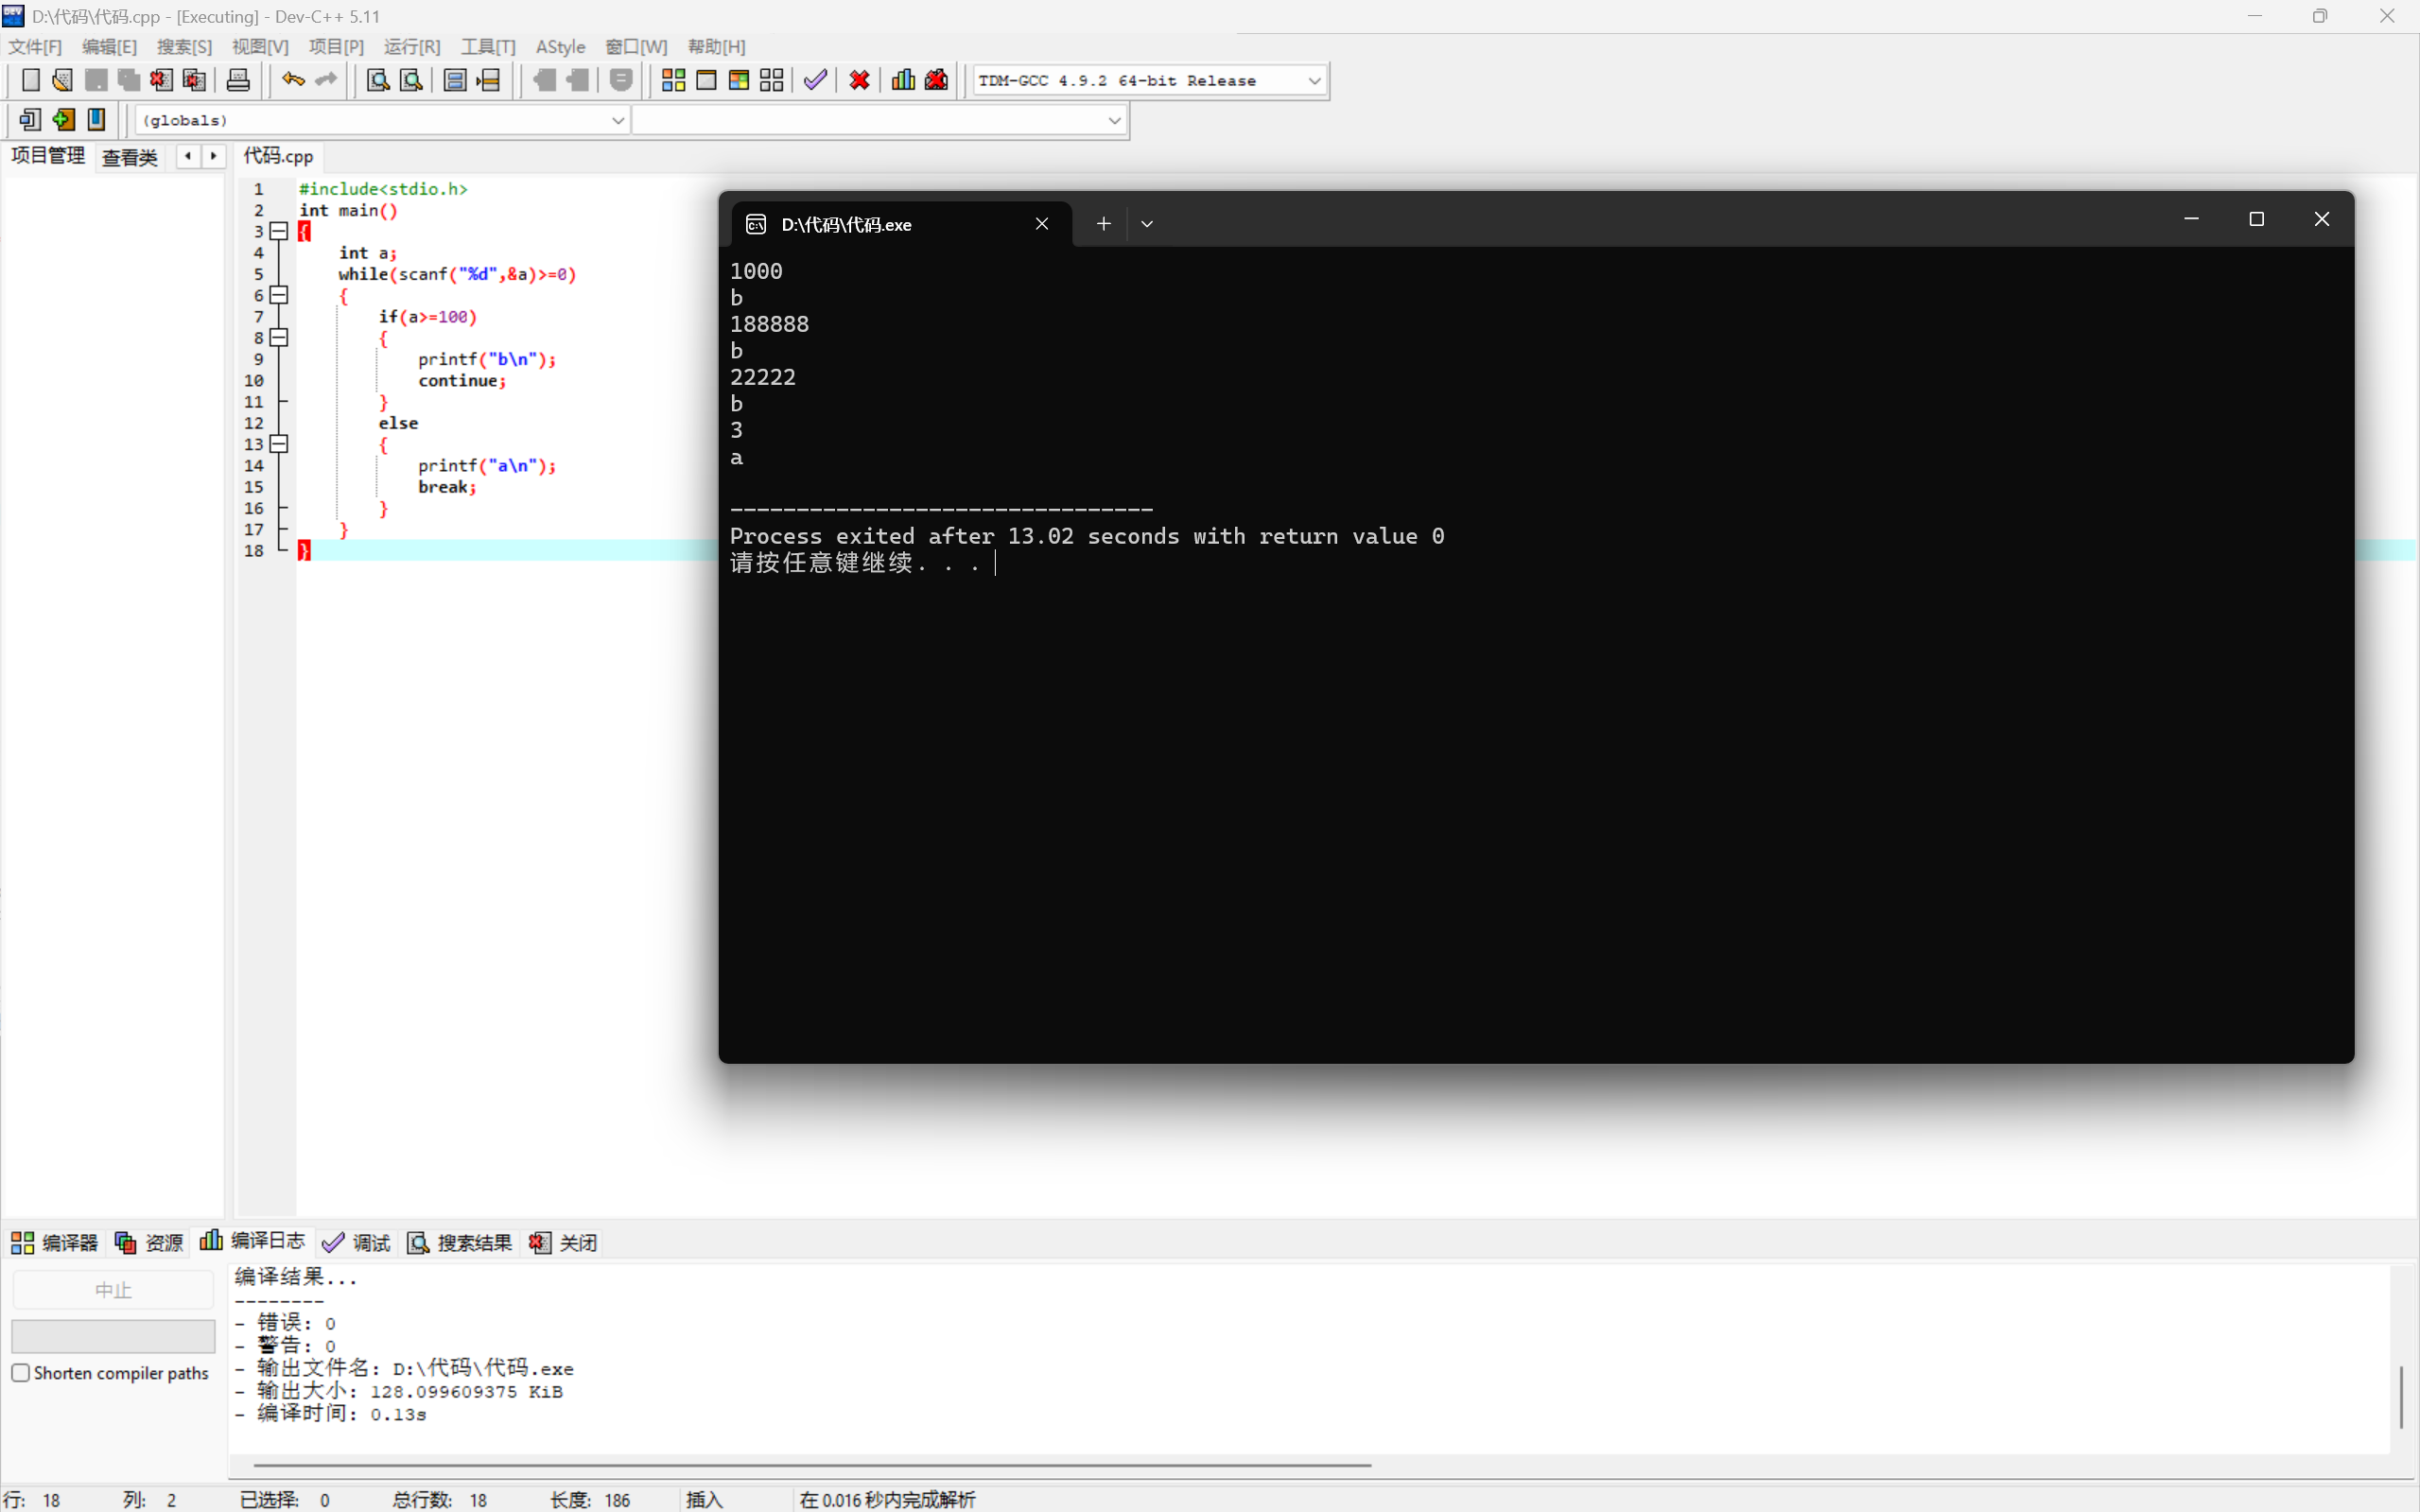
Task: Click the Compile icon in toolbar
Action: click(673, 80)
